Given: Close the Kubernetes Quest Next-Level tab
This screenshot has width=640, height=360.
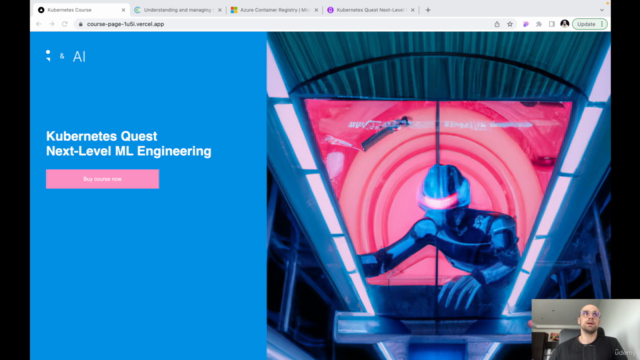Looking at the screenshot, I should tap(412, 10).
